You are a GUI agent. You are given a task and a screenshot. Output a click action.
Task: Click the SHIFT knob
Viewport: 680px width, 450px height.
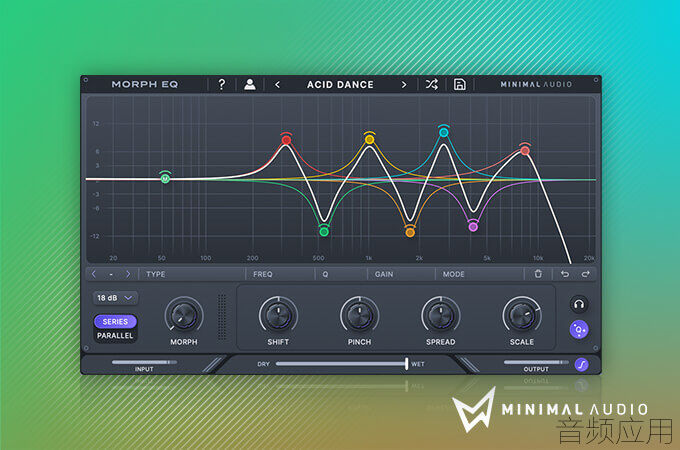[x=278, y=316]
